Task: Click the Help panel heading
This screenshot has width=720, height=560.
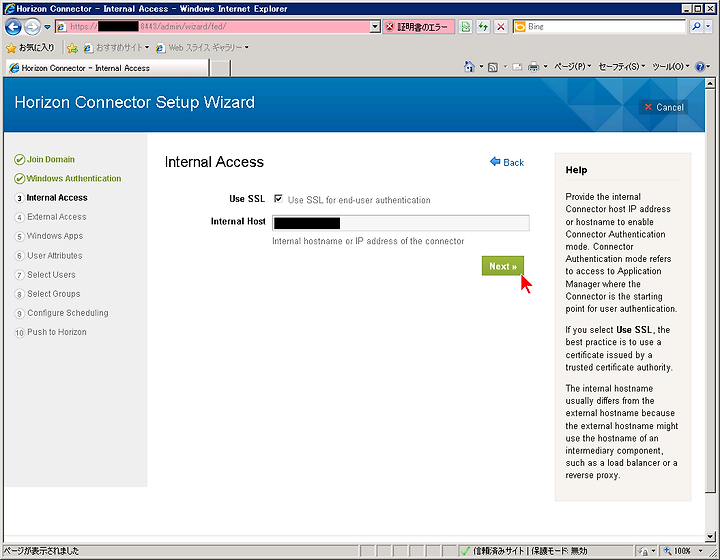Action: coord(576,170)
